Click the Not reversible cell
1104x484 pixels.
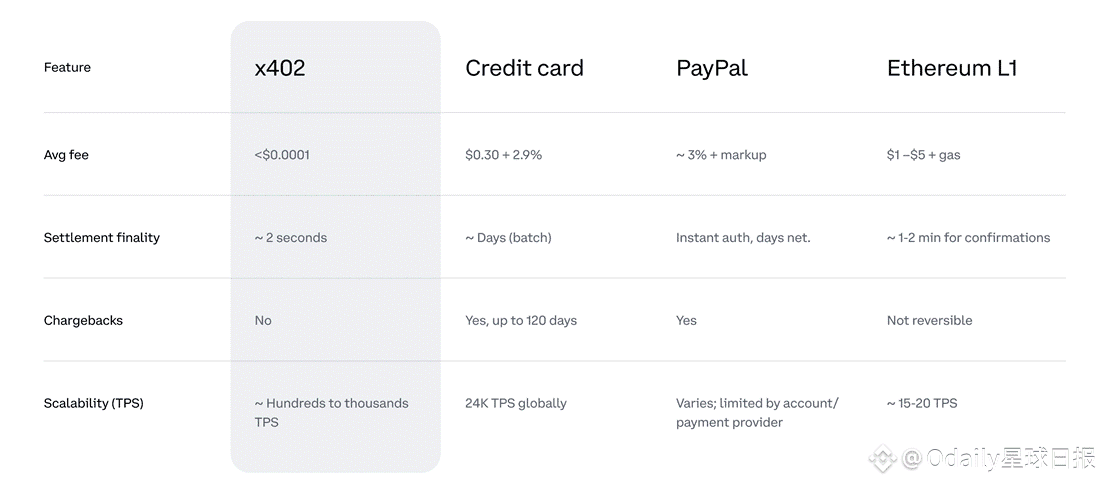(929, 321)
